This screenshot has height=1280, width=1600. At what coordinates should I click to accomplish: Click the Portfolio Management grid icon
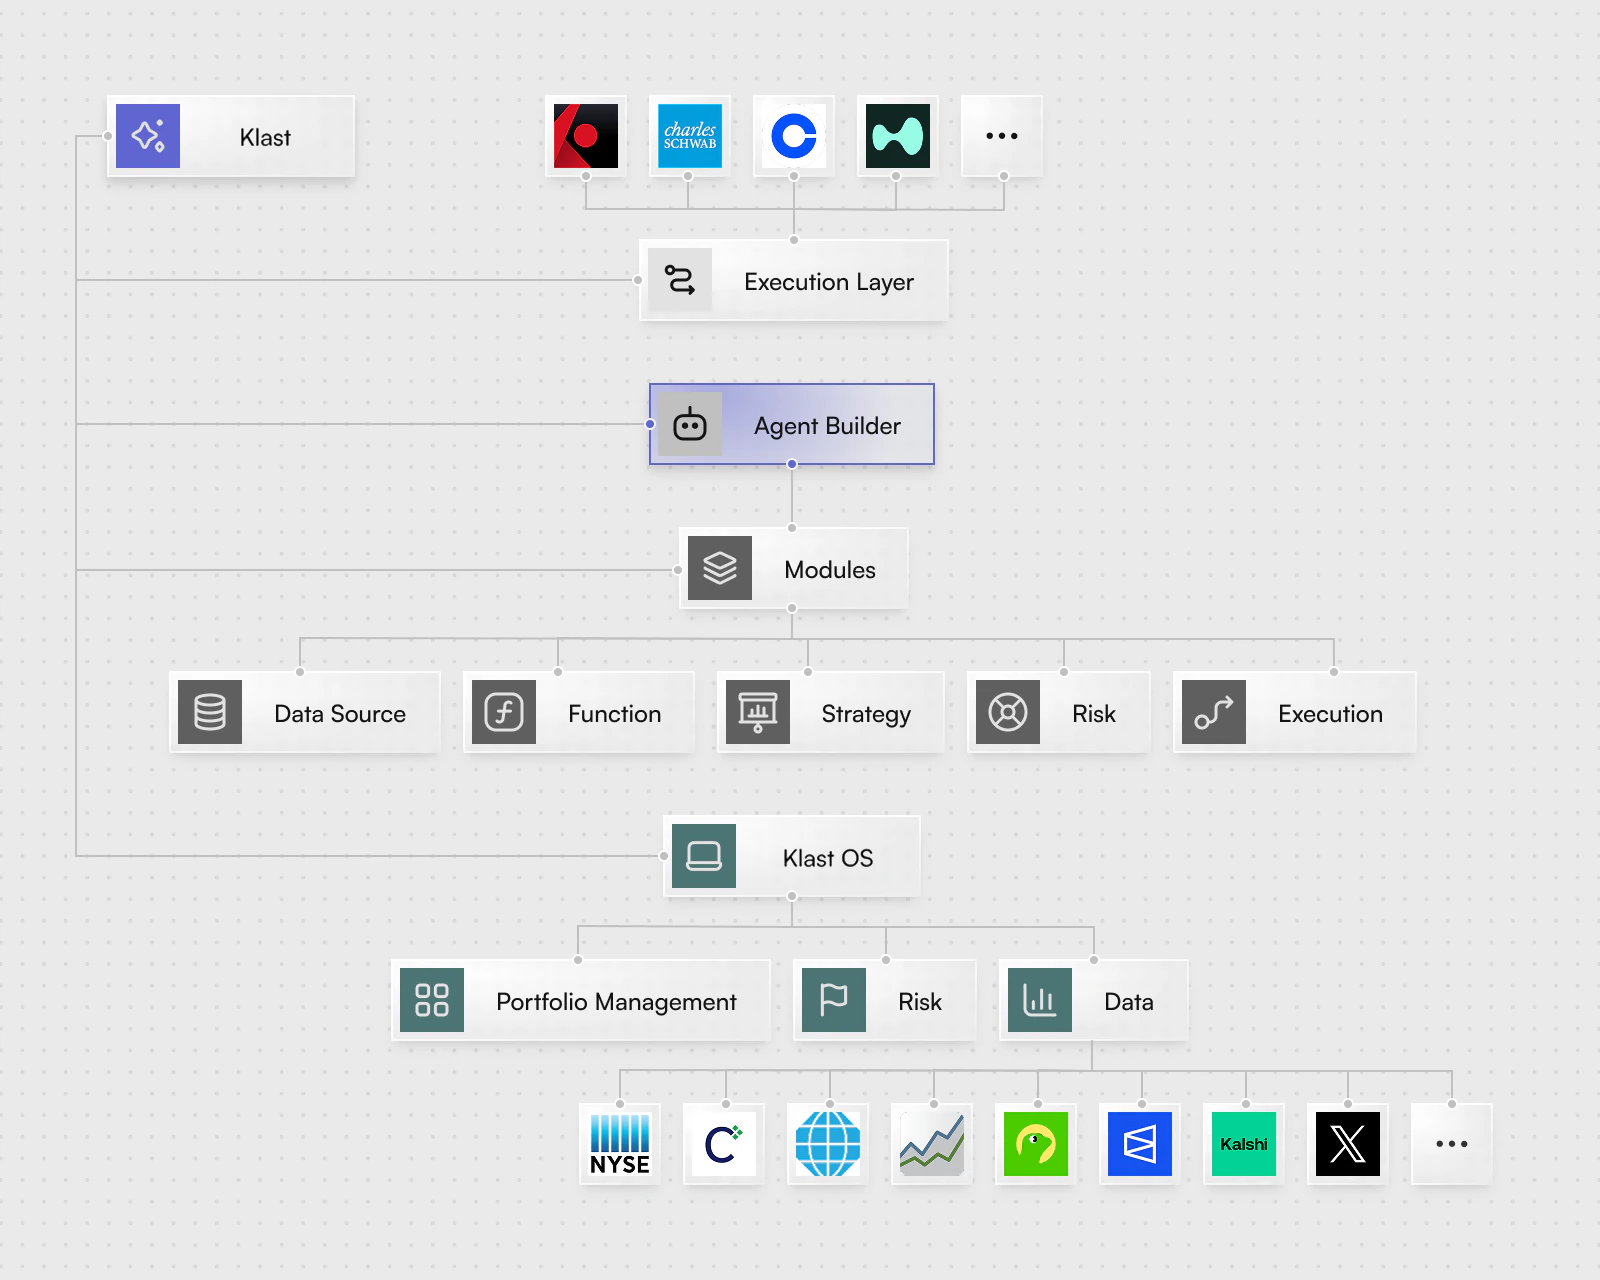432,1000
